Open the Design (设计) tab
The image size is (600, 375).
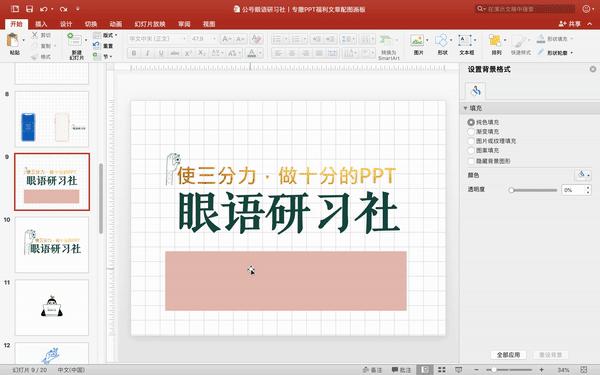pyautogui.click(x=66, y=24)
